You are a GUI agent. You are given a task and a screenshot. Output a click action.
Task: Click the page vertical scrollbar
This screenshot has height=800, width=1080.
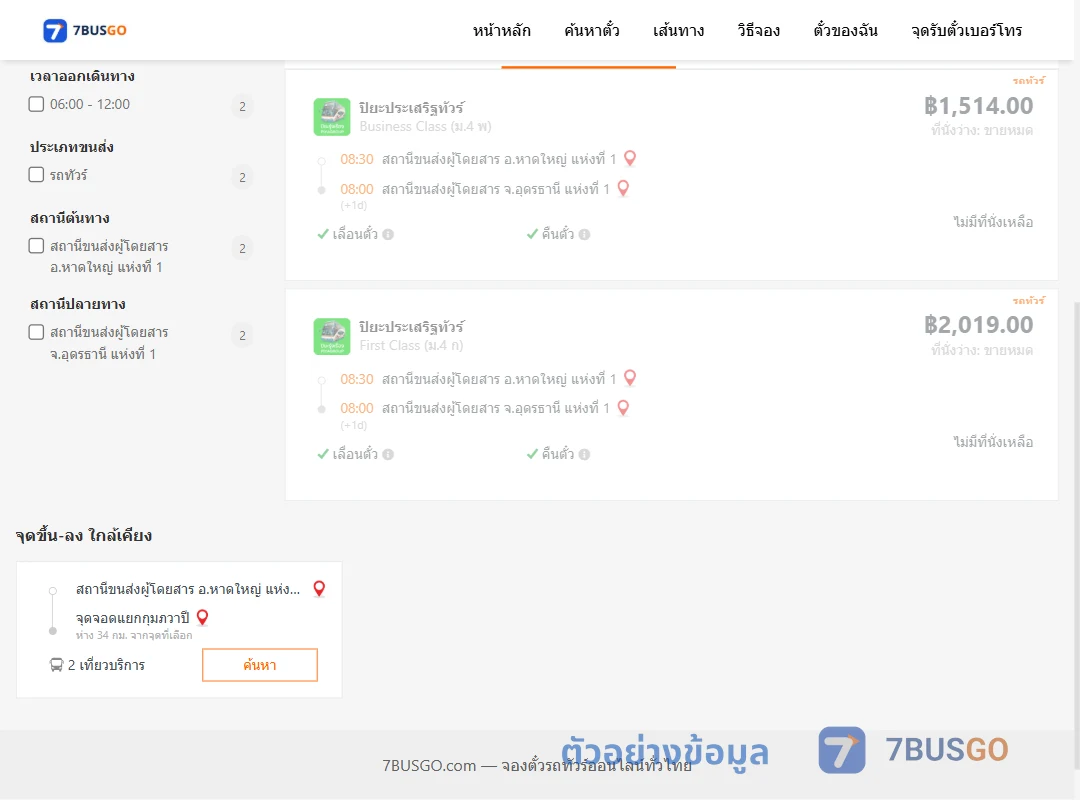point(1076,537)
